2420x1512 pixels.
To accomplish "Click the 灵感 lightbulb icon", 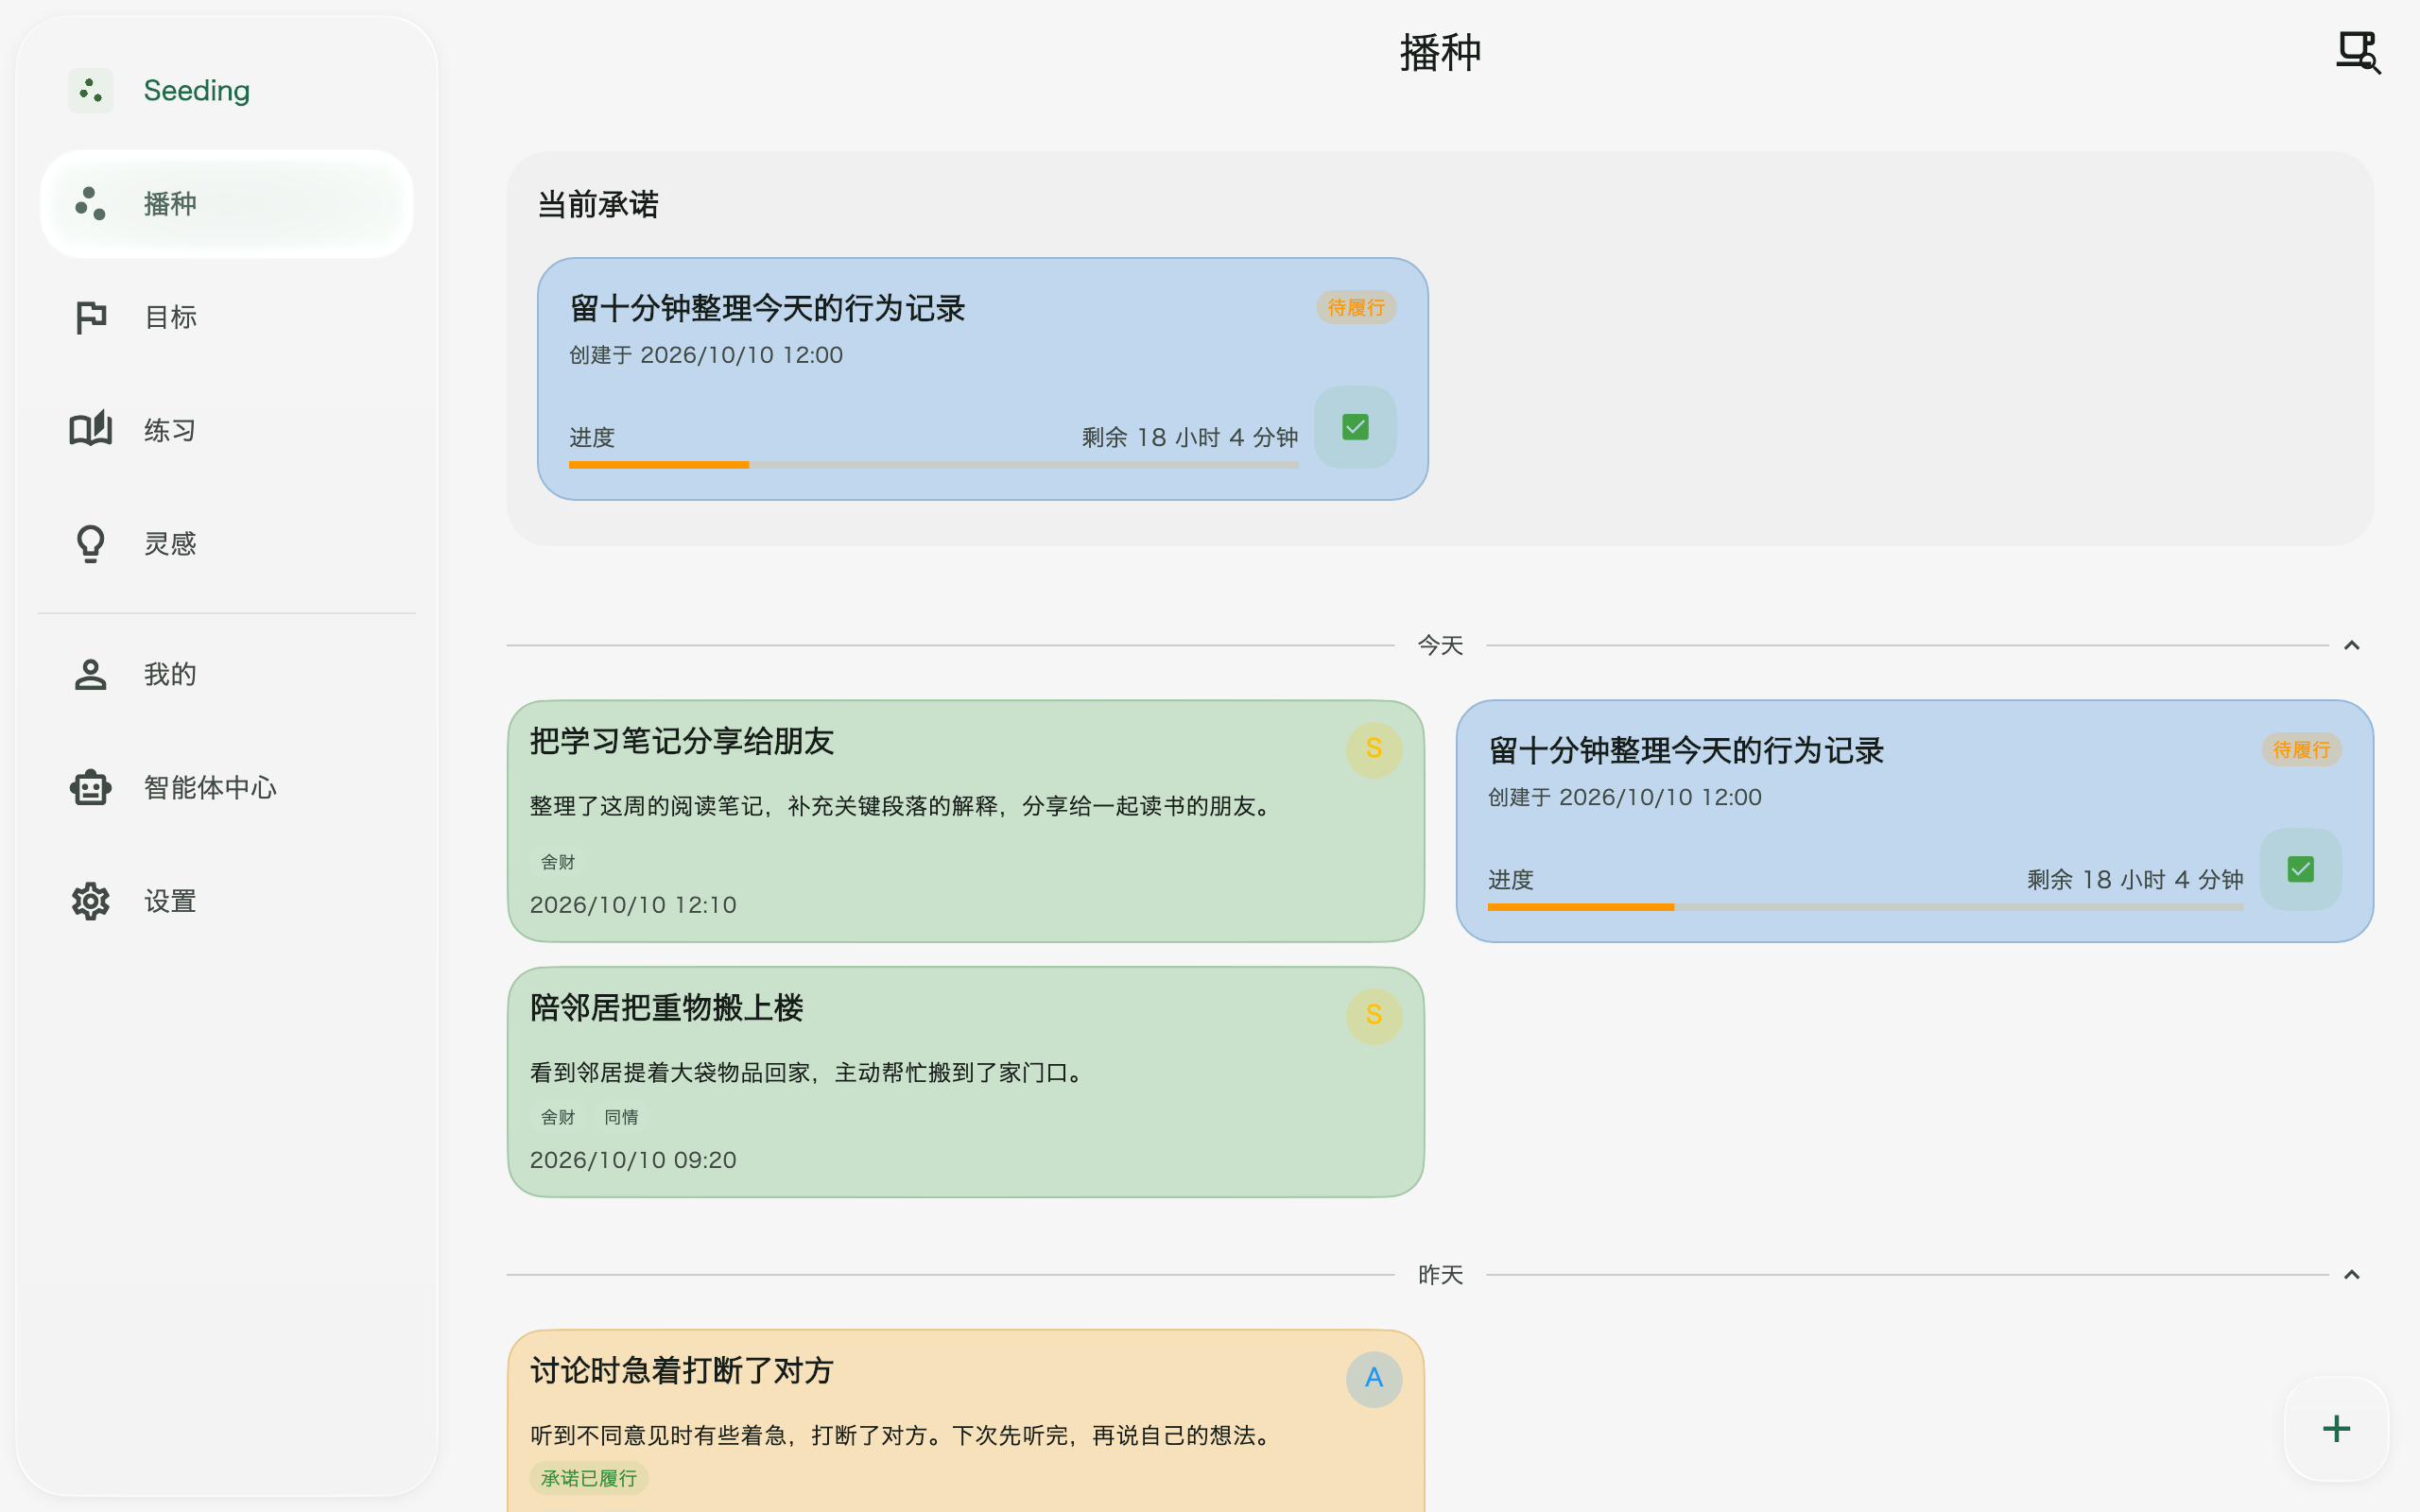I will pyautogui.click(x=90, y=544).
